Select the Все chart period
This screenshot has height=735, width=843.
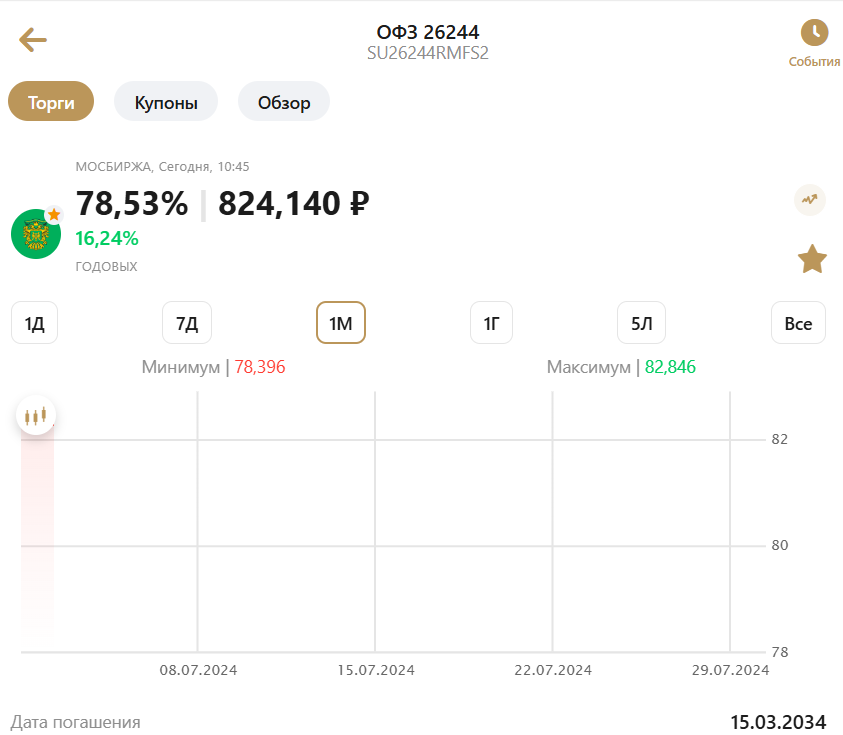point(798,323)
